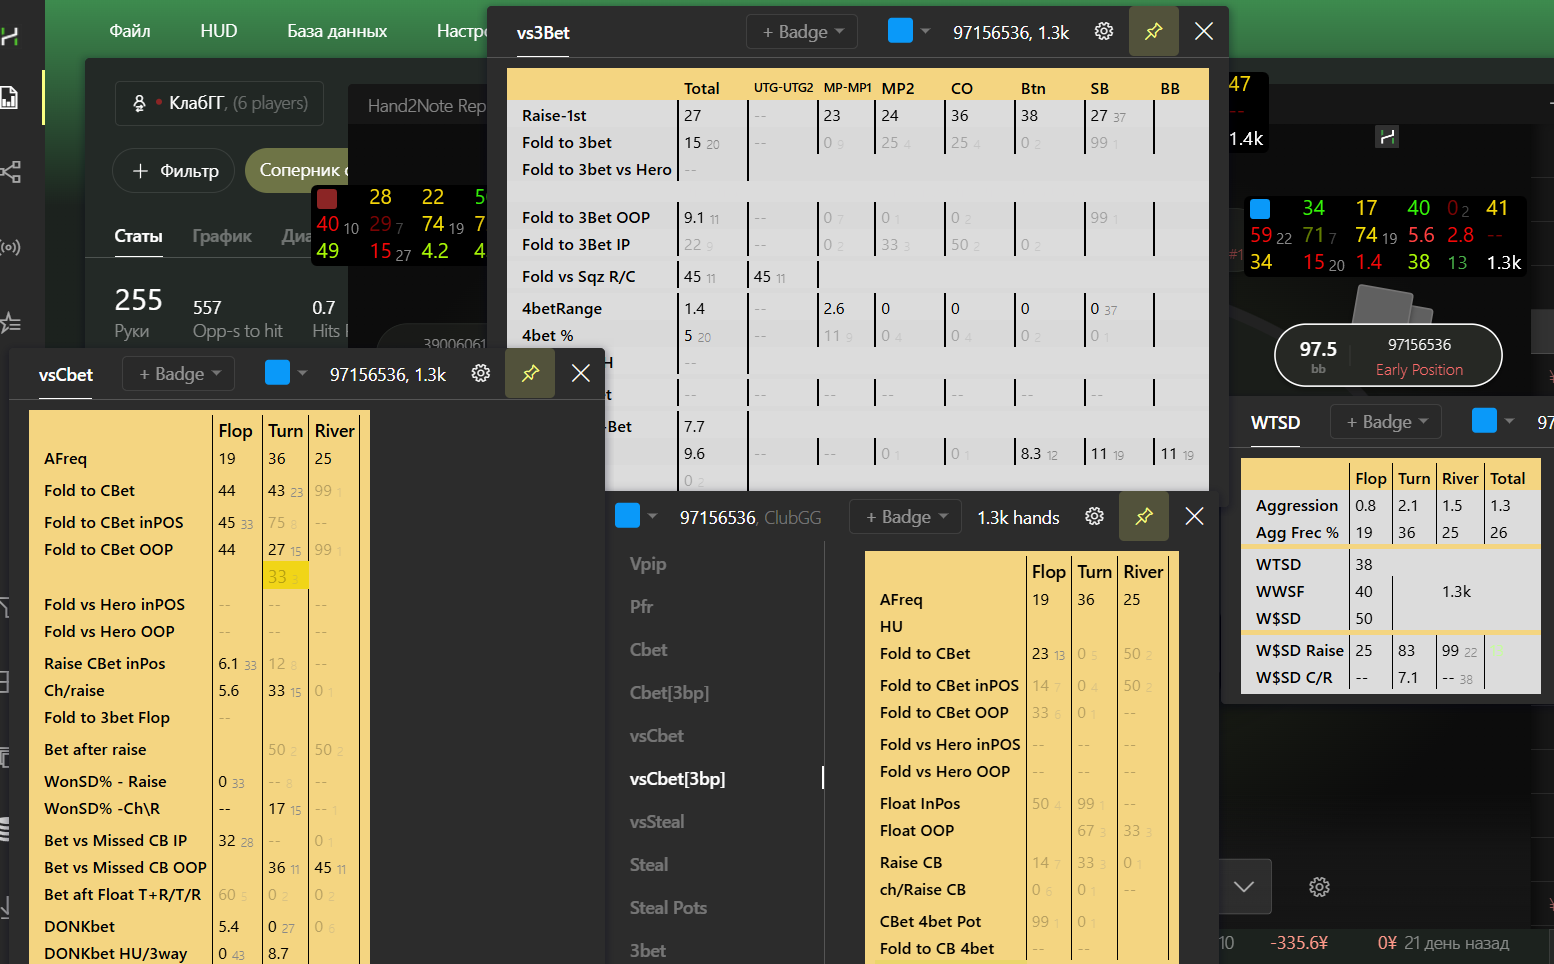Click blue square in right HUD panel
Viewport: 1554px width, 964px height.
1261,209
